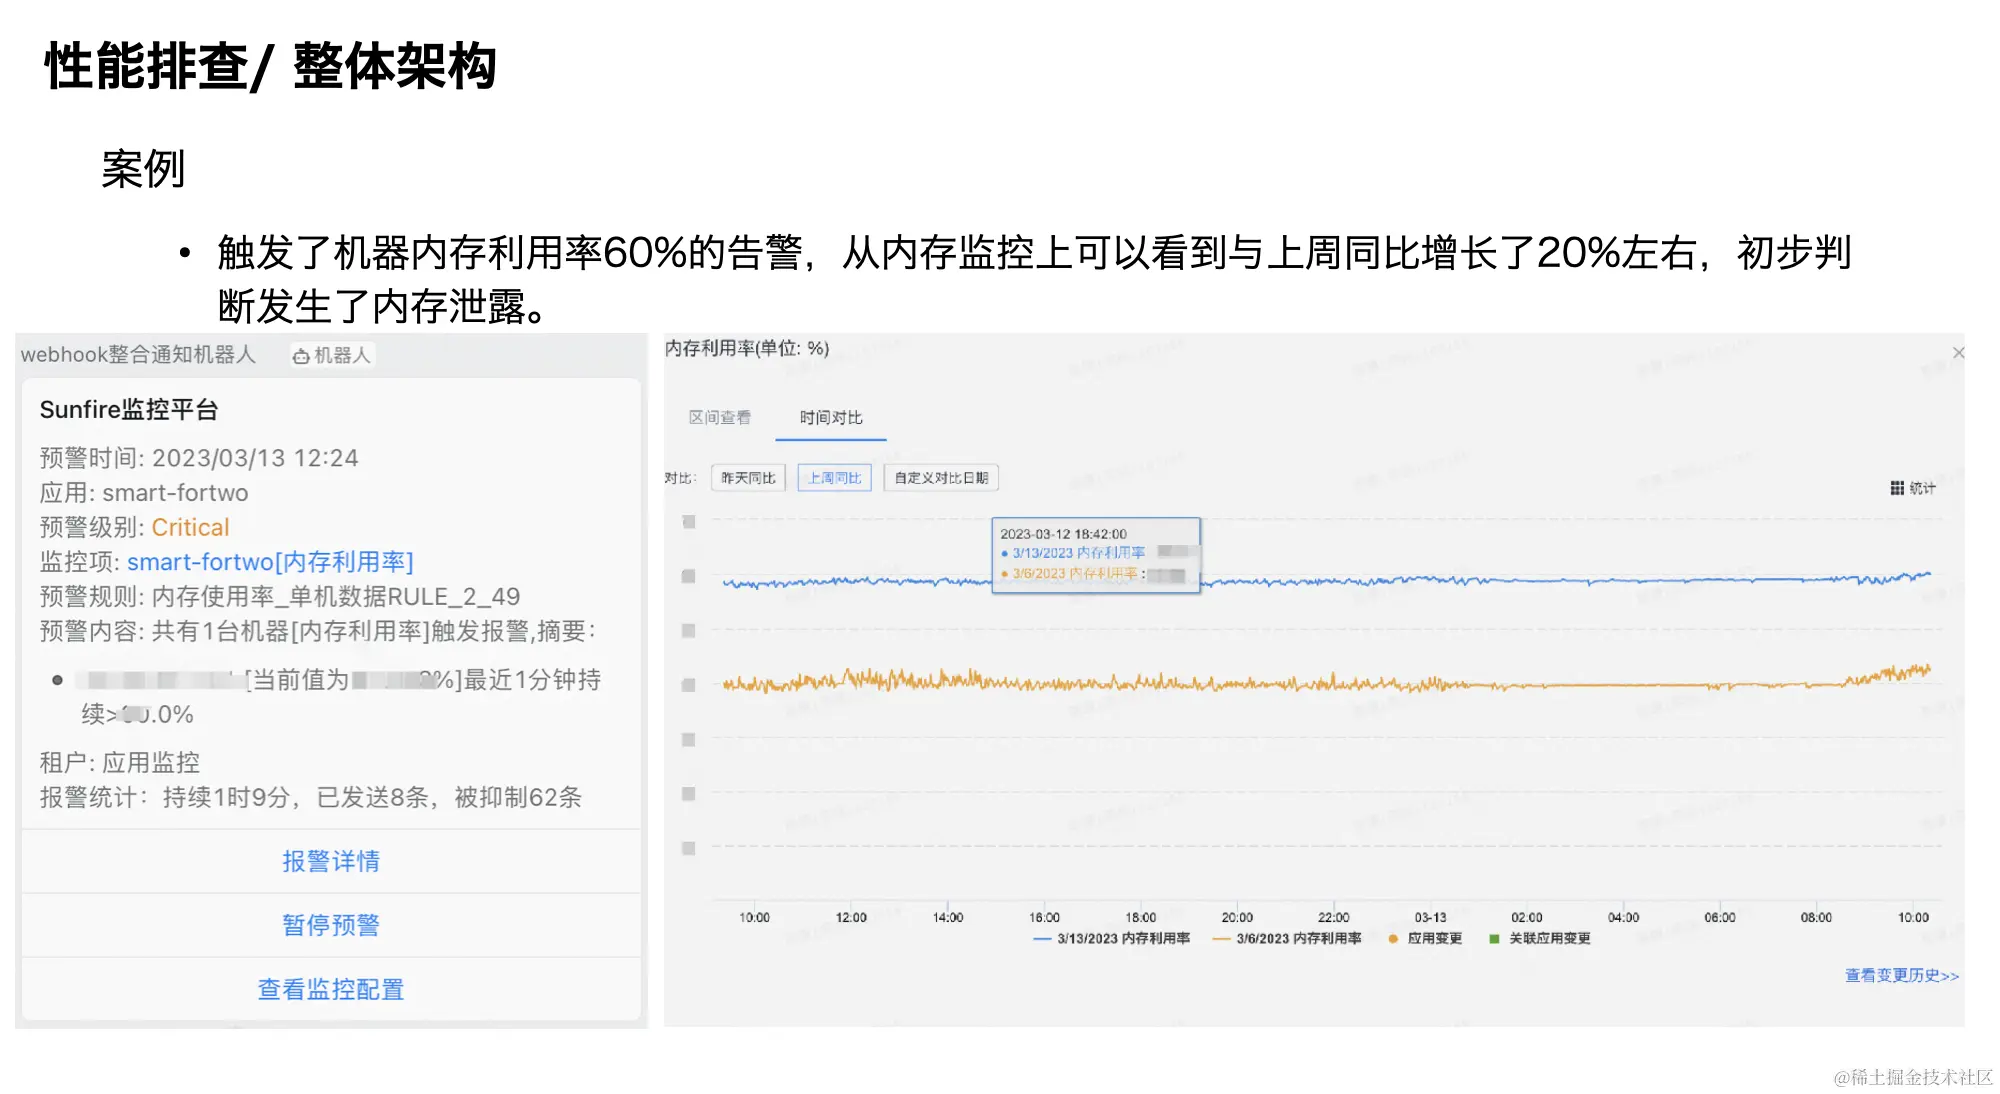Switch to the 时间对比 tab
This screenshot has width=2000, height=1094.
[831, 418]
